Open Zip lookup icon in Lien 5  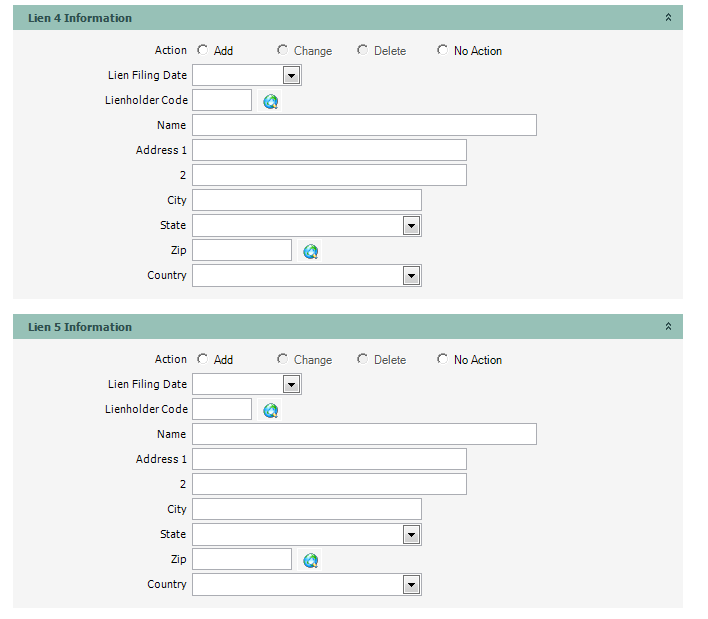(x=310, y=560)
